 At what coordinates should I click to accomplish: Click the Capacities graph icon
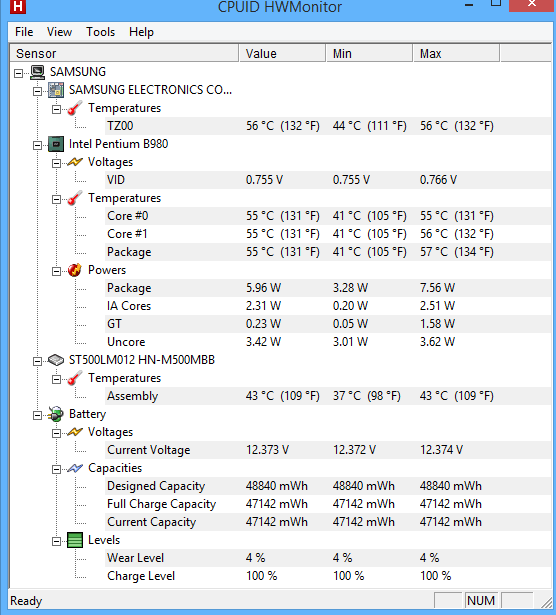(x=75, y=468)
